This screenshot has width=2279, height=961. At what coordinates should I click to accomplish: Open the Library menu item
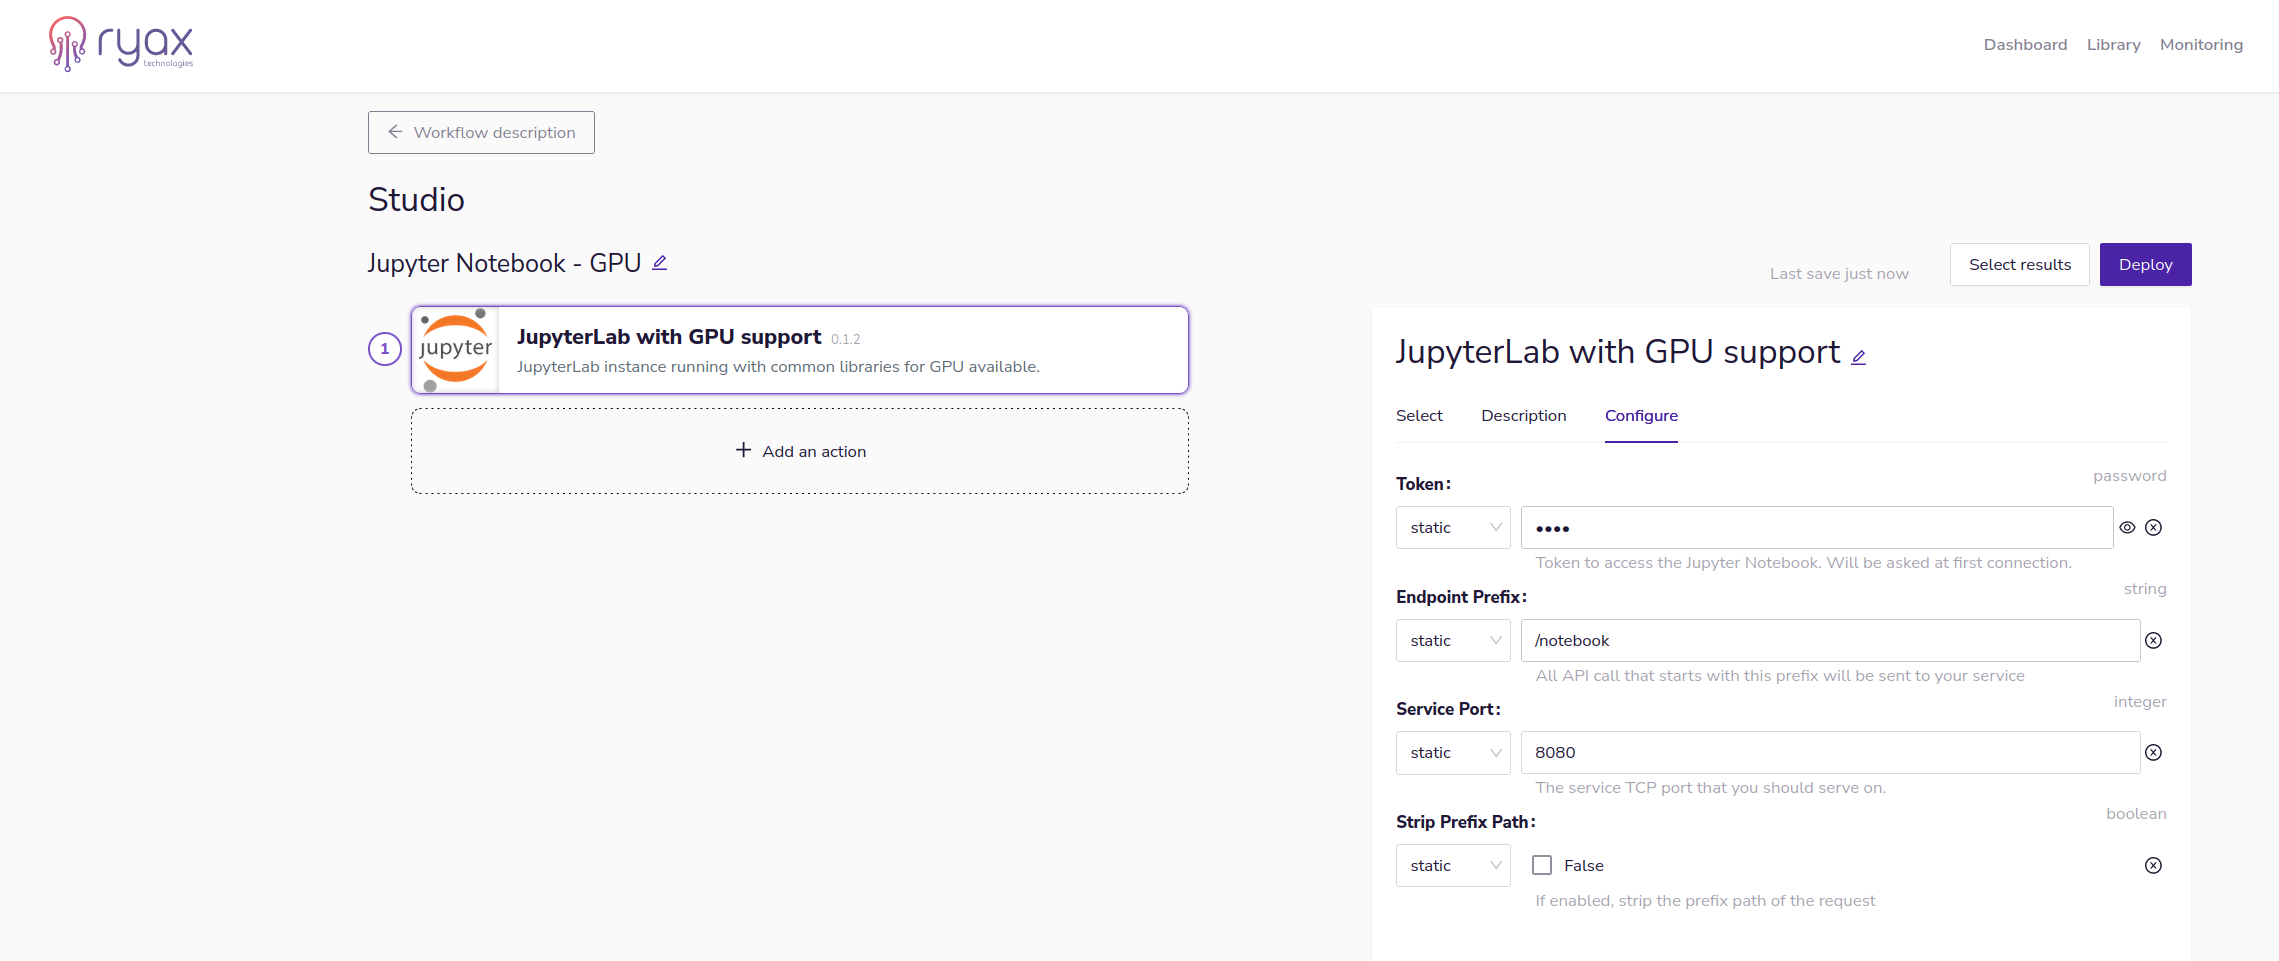pyautogui.click(x=2113, y=45)
